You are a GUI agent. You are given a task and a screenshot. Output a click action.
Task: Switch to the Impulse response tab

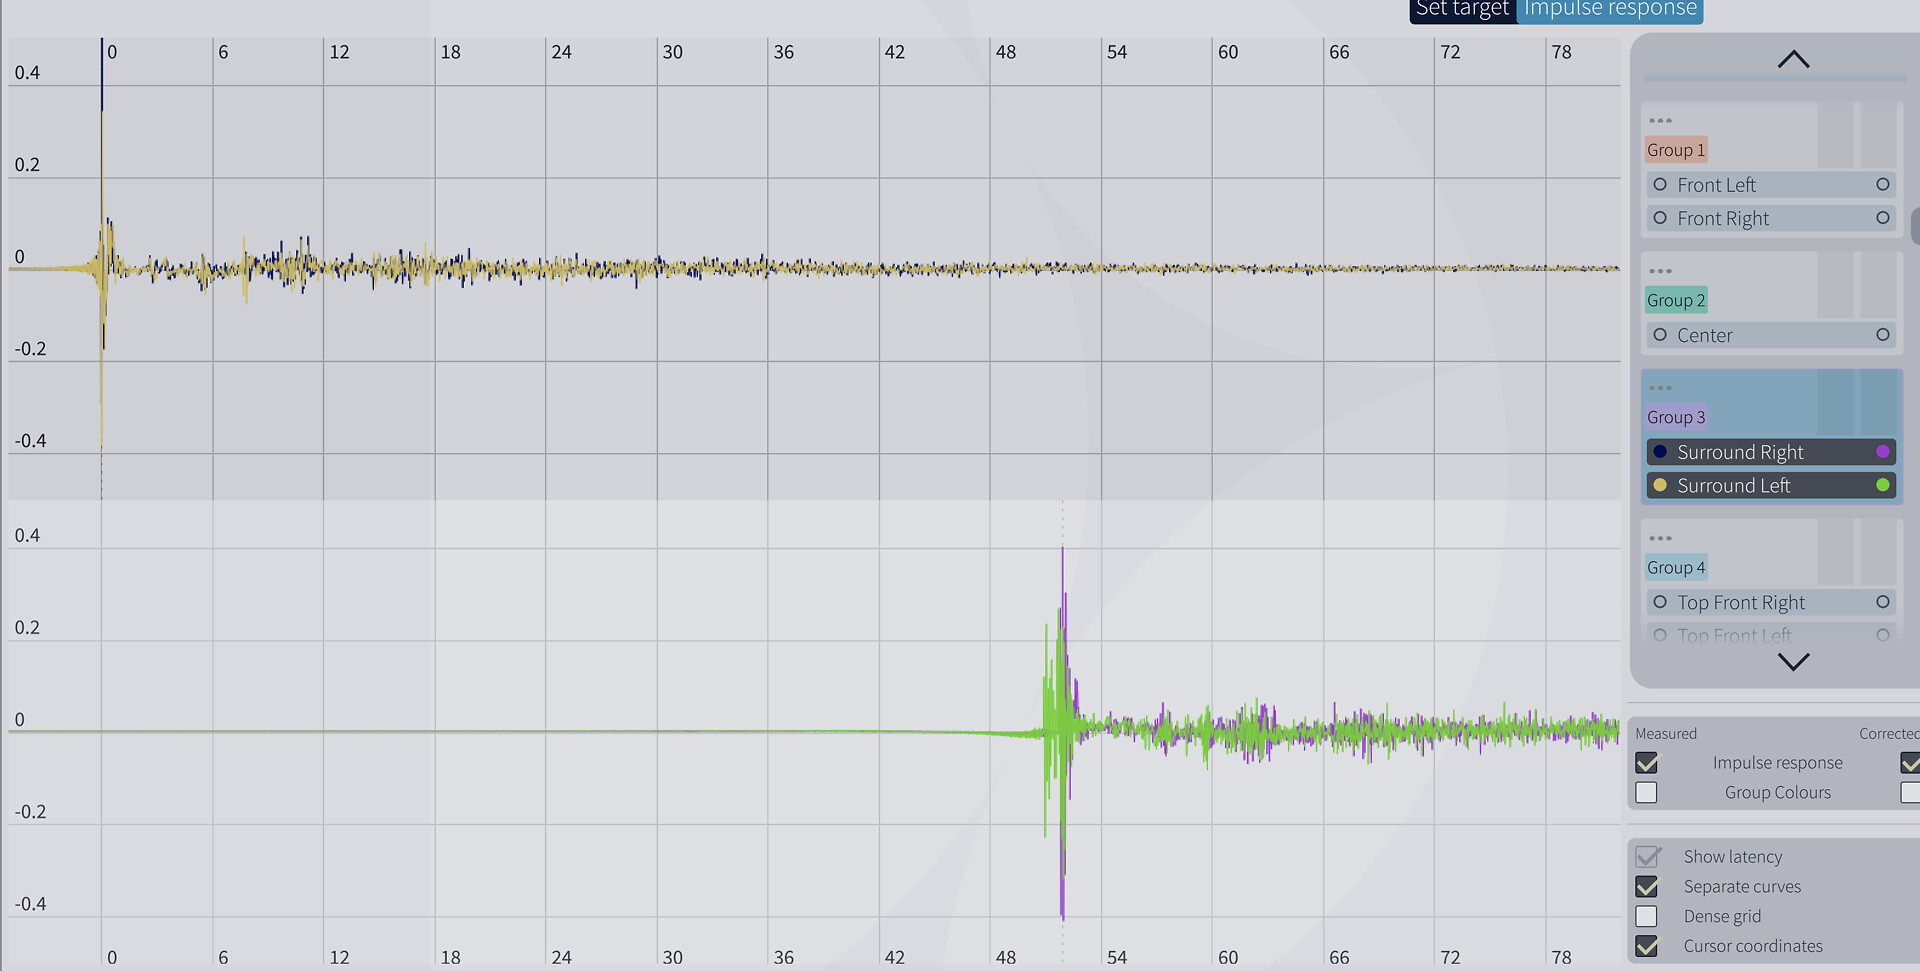1609,10
